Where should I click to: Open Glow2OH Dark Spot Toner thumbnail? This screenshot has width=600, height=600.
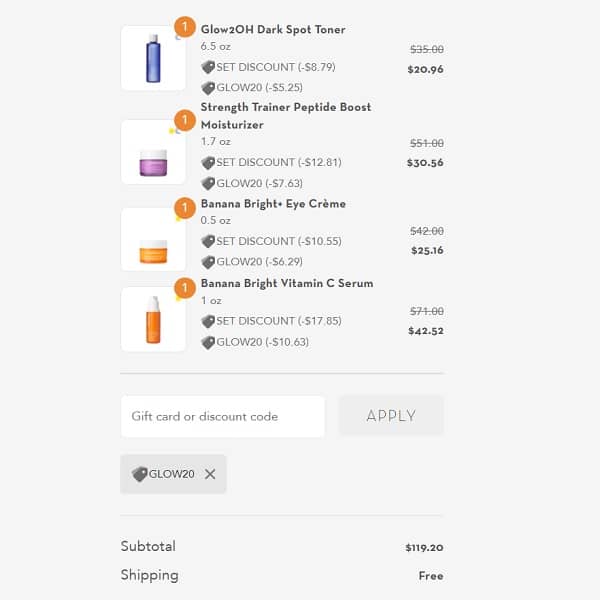tap(153, 59)
